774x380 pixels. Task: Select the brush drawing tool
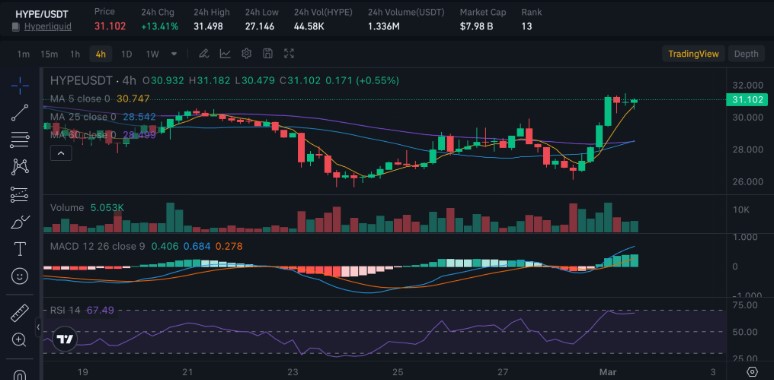point(20,223)
